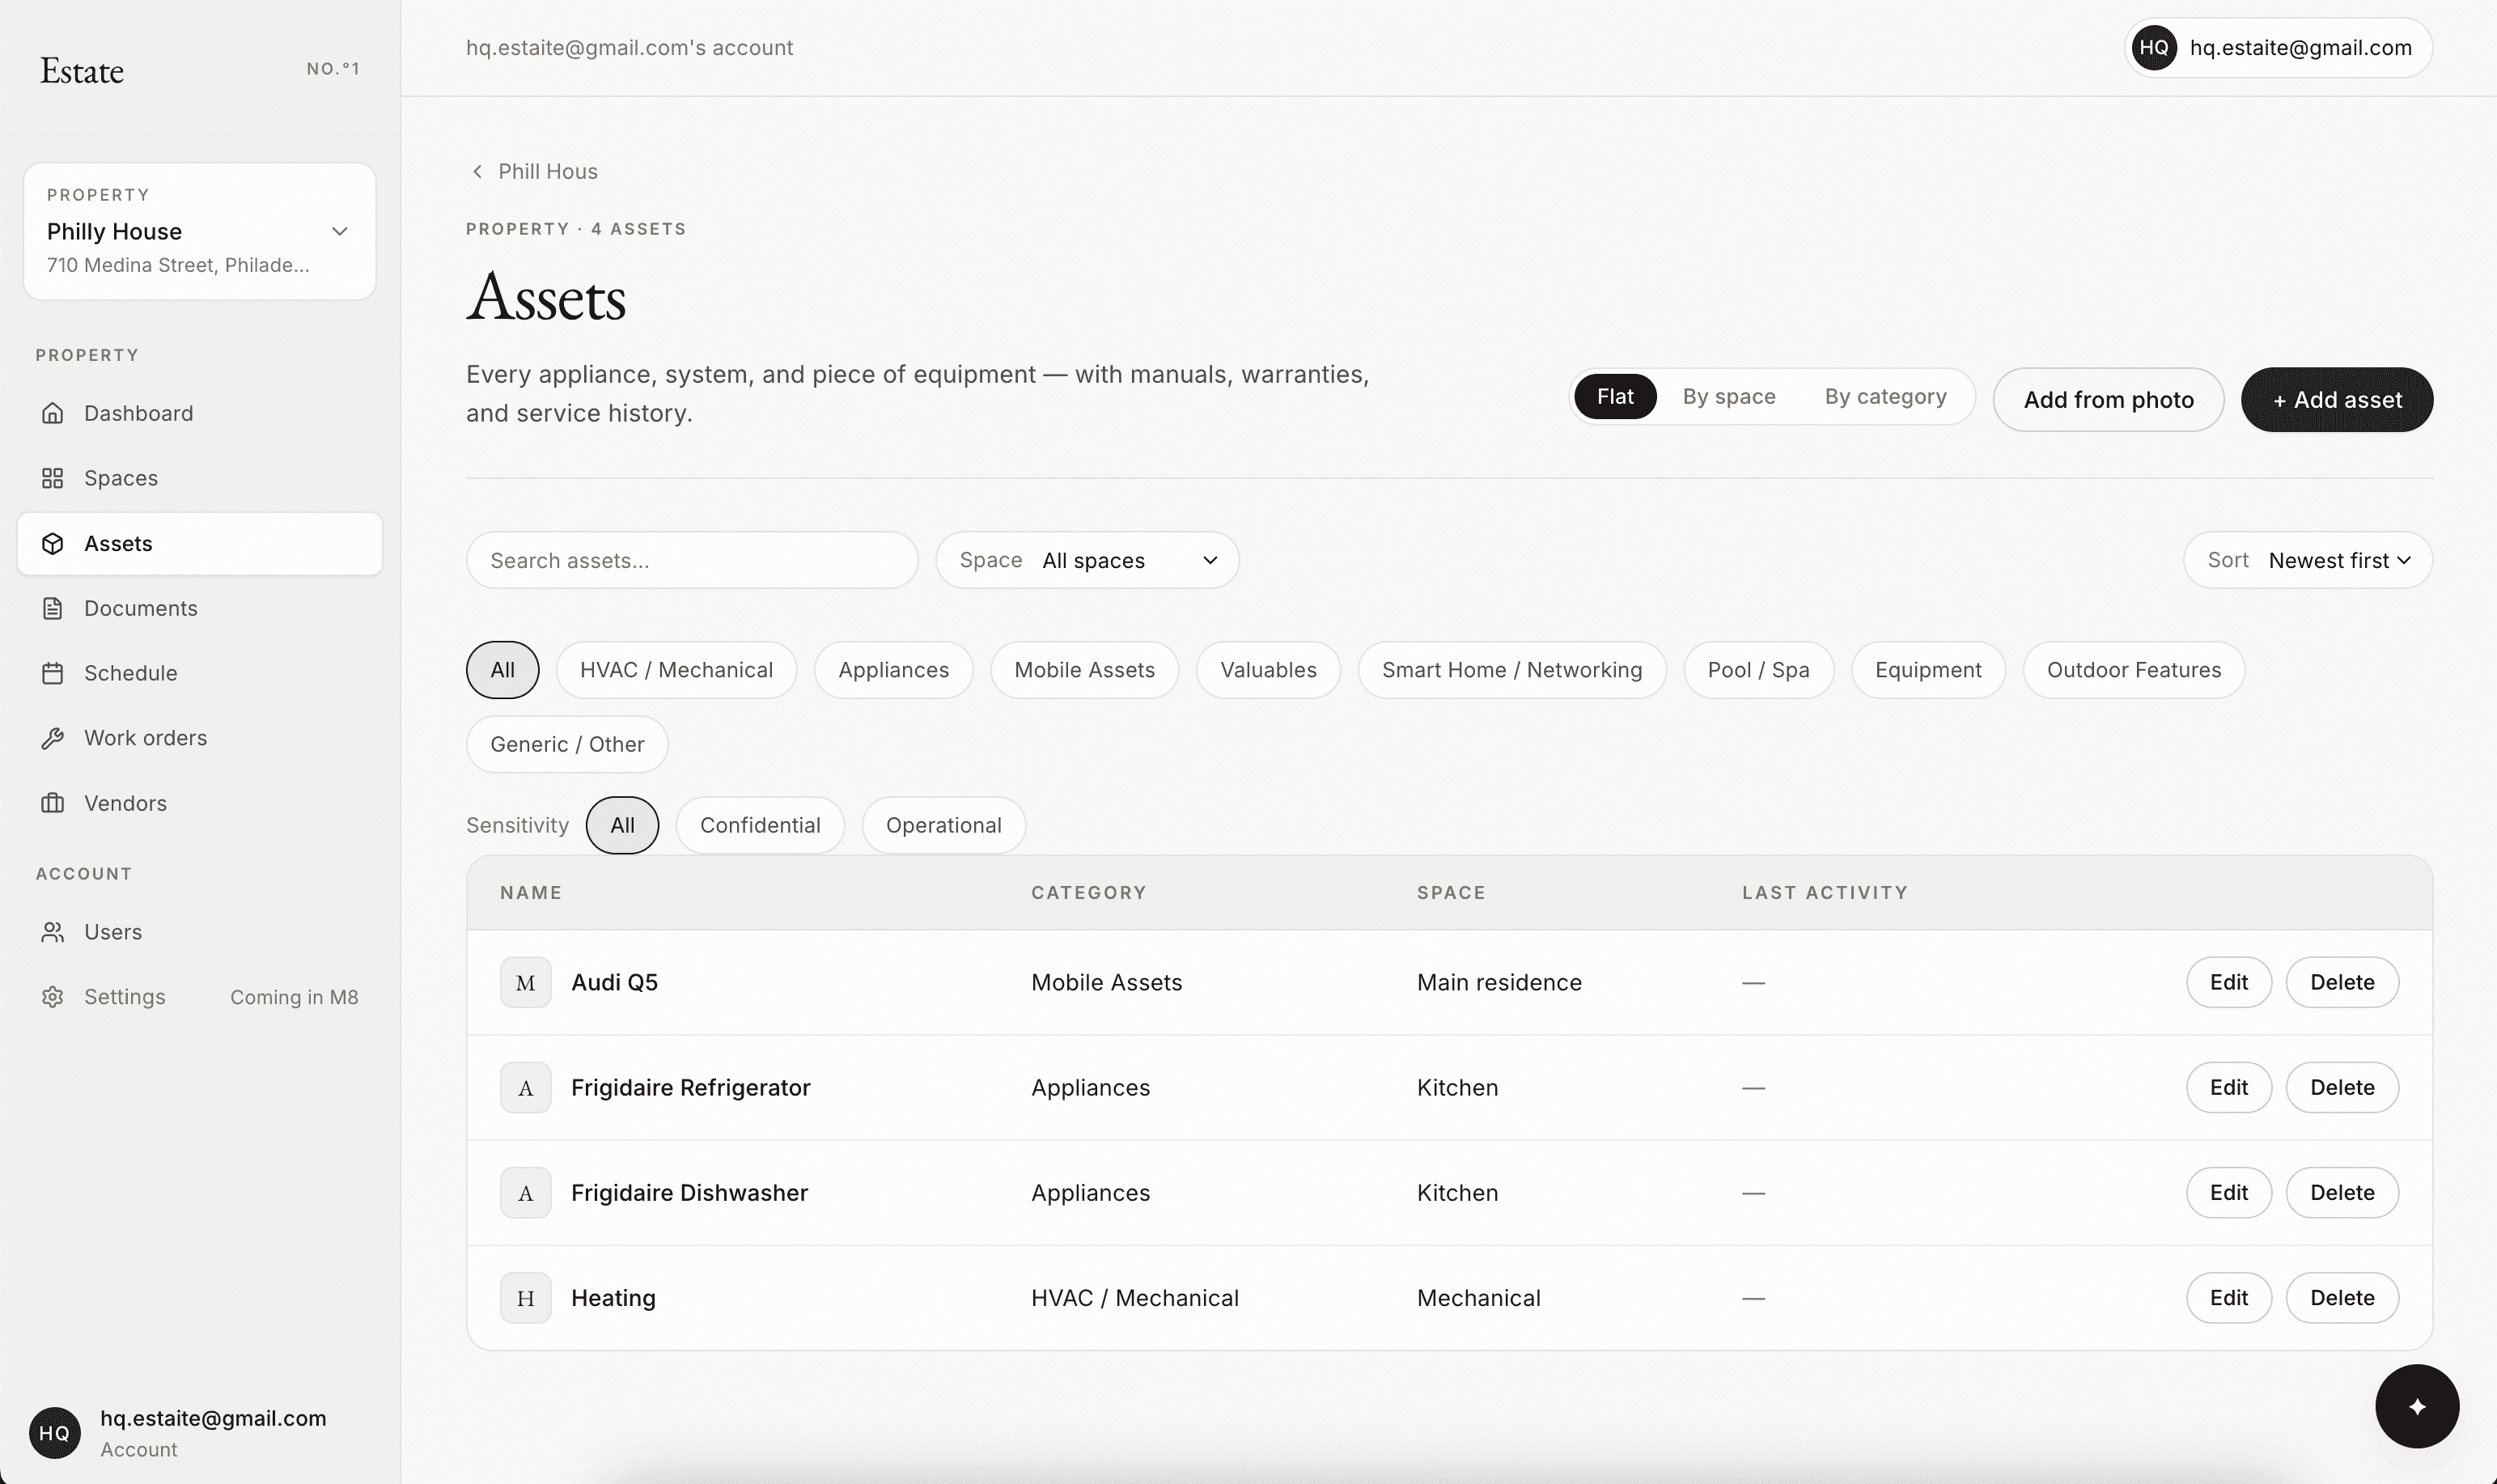The image size is (2497, 1484).
Task: Click the Add from photo button
Action: pyautogui.click(x=2108, y=400)
